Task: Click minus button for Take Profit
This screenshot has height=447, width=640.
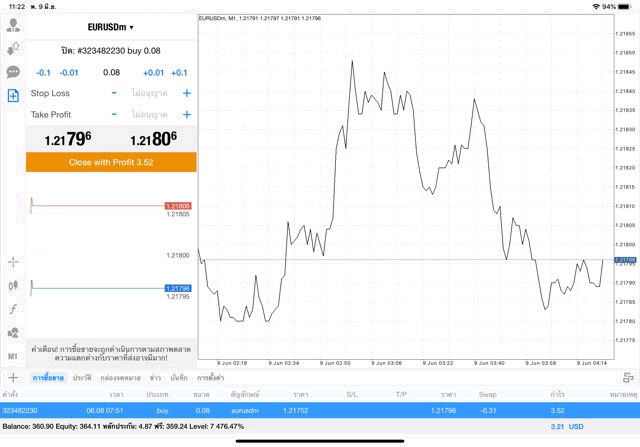Action: tap(114, 114)
